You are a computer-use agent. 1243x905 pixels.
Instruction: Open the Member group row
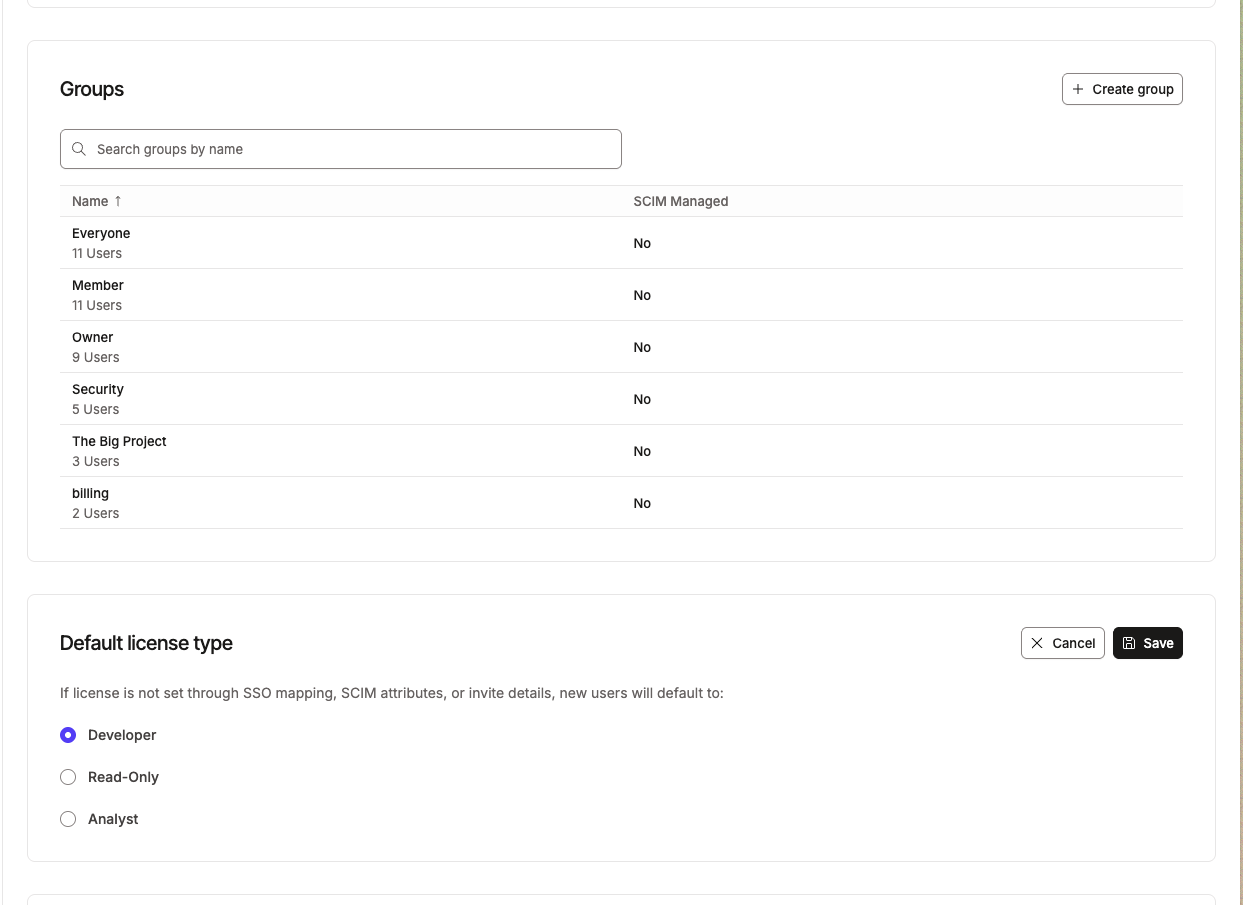pos(621,295)
